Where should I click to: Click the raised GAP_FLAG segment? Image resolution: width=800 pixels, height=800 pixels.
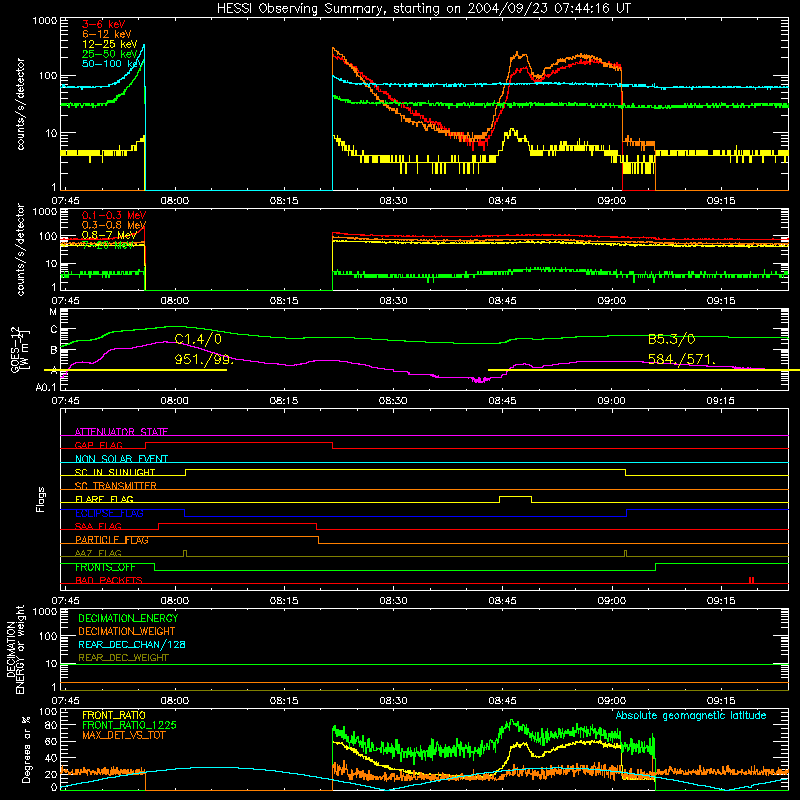[239, 443]
